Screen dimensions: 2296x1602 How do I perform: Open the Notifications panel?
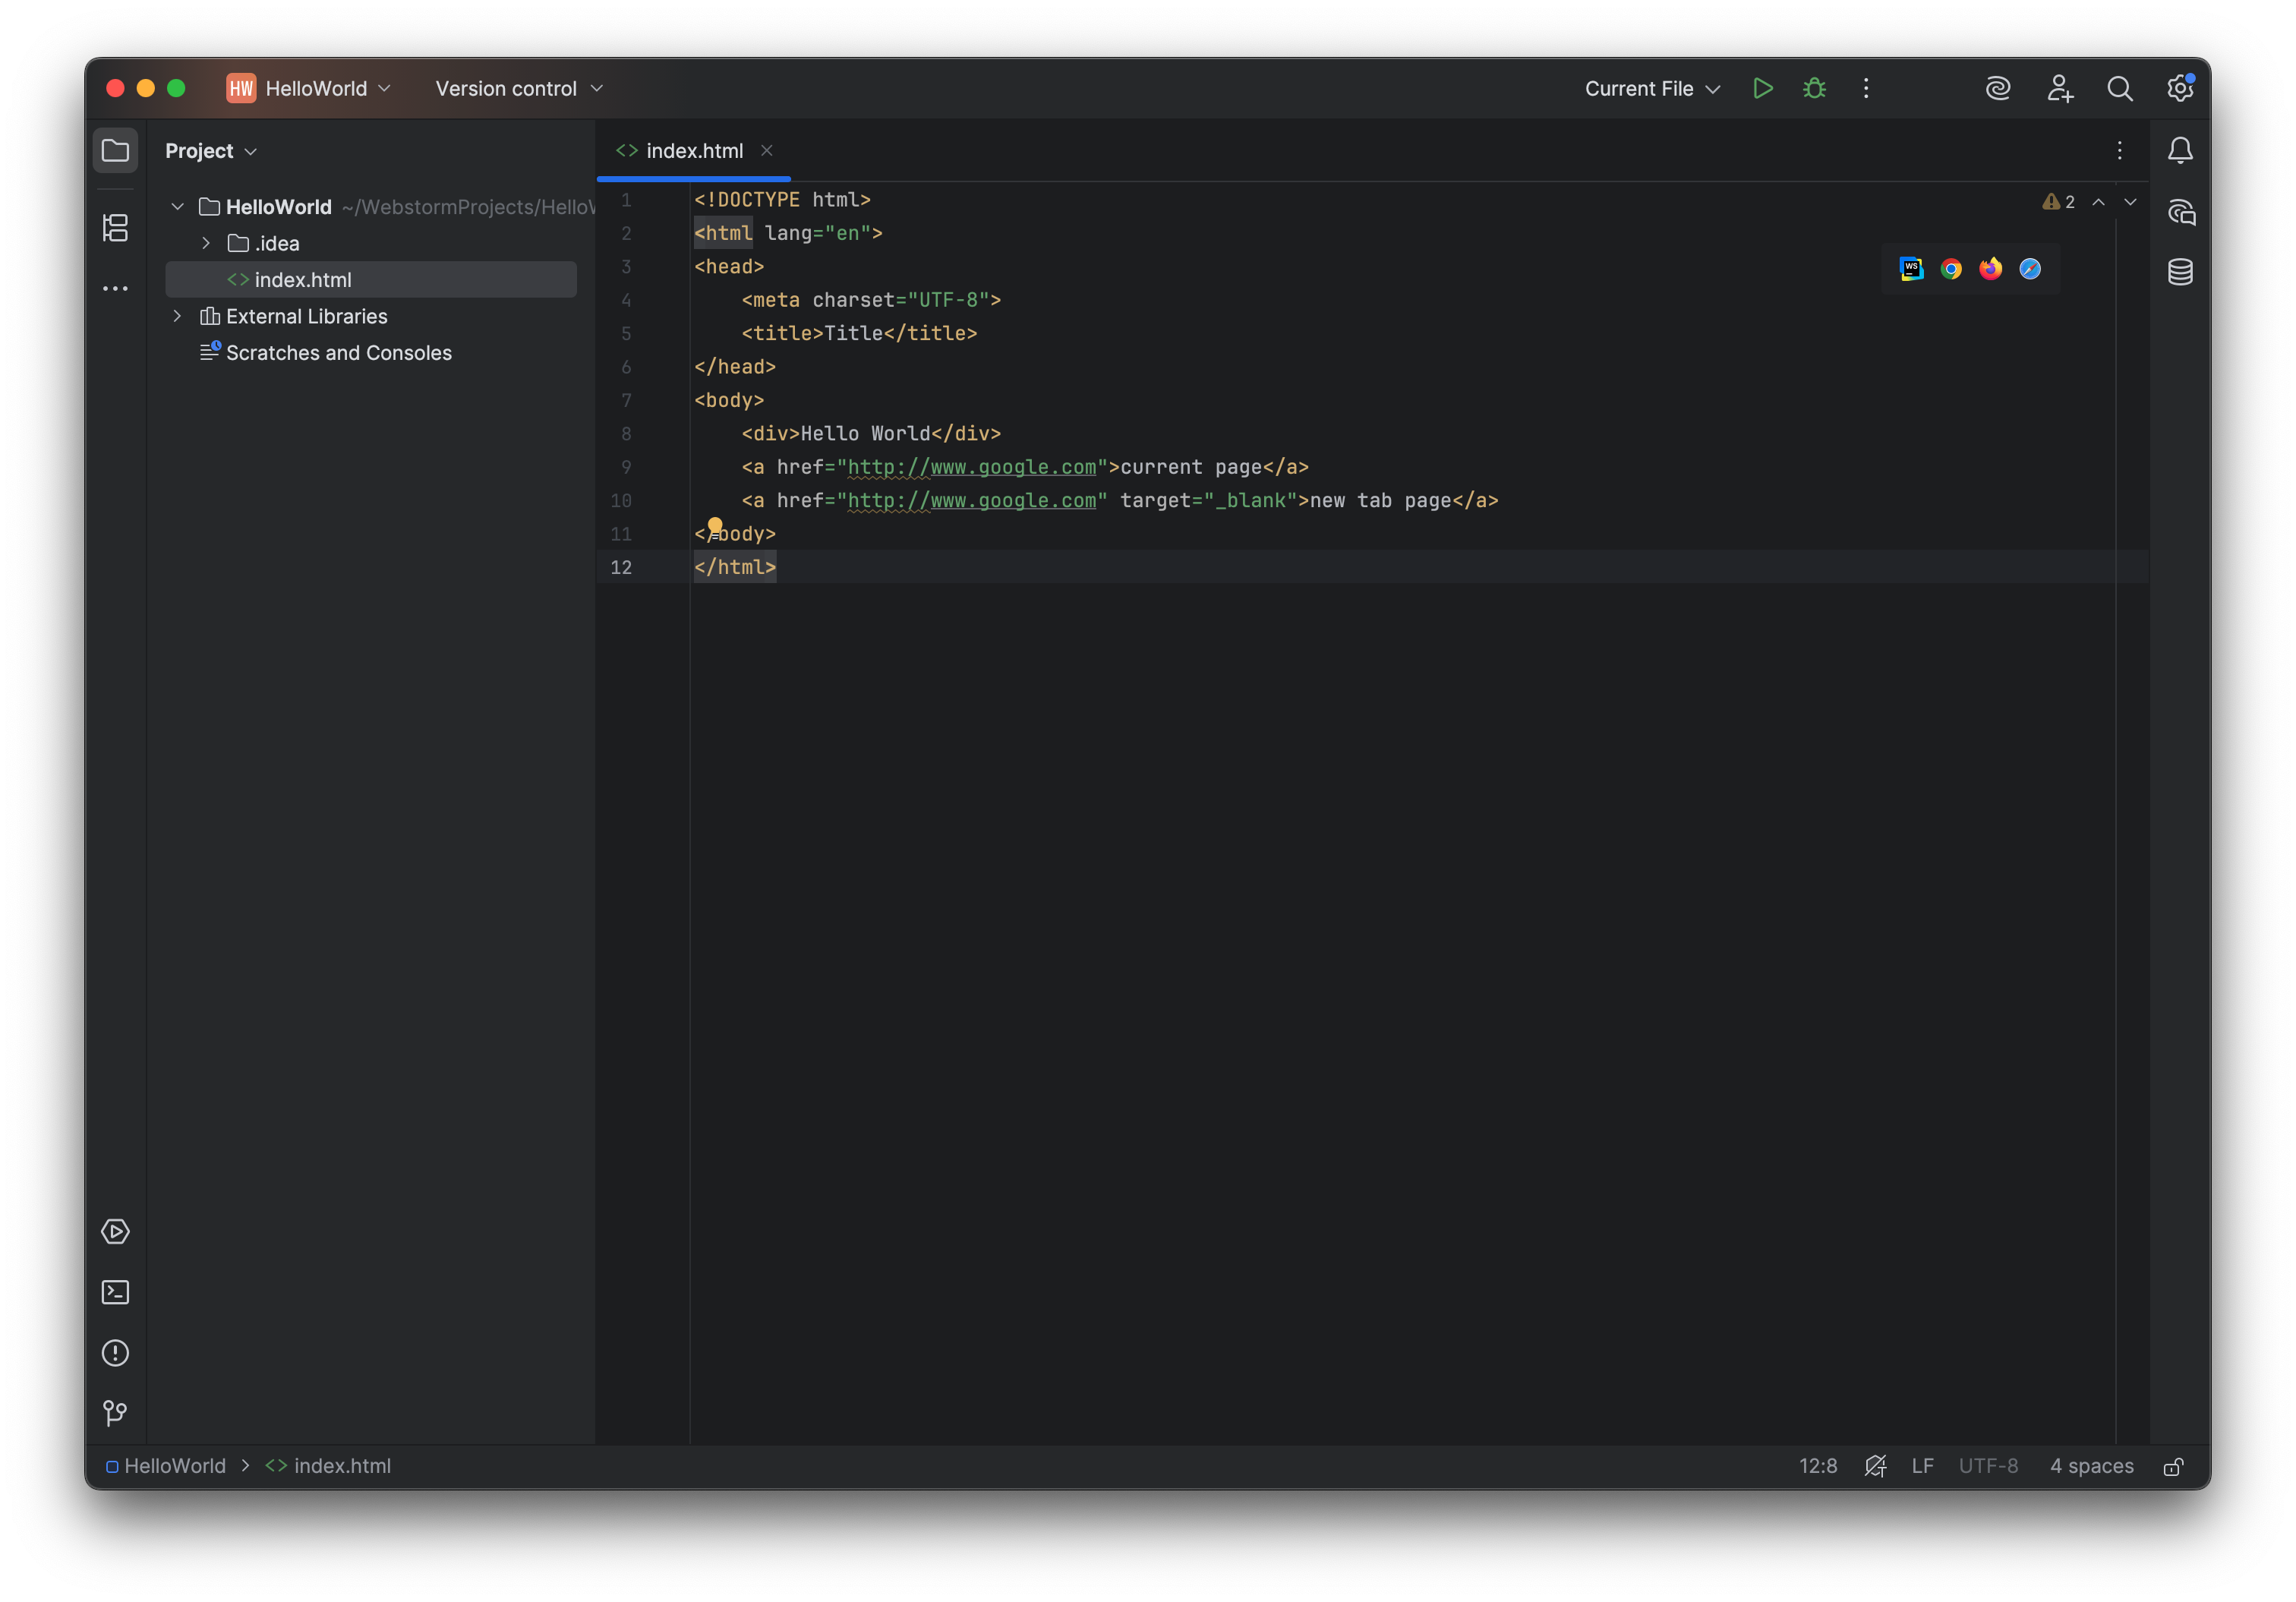pos(2180,150)
